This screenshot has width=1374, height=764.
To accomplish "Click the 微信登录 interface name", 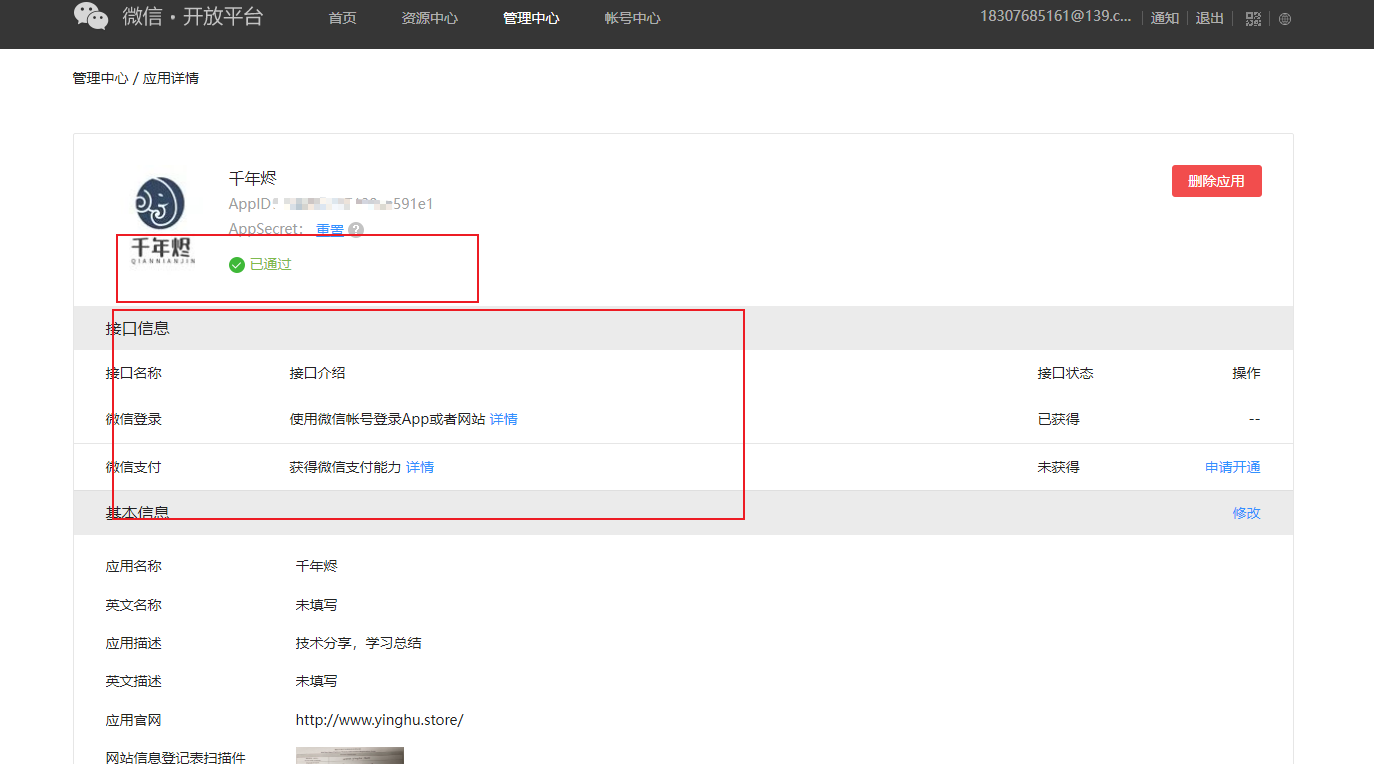I will [133, 419].
